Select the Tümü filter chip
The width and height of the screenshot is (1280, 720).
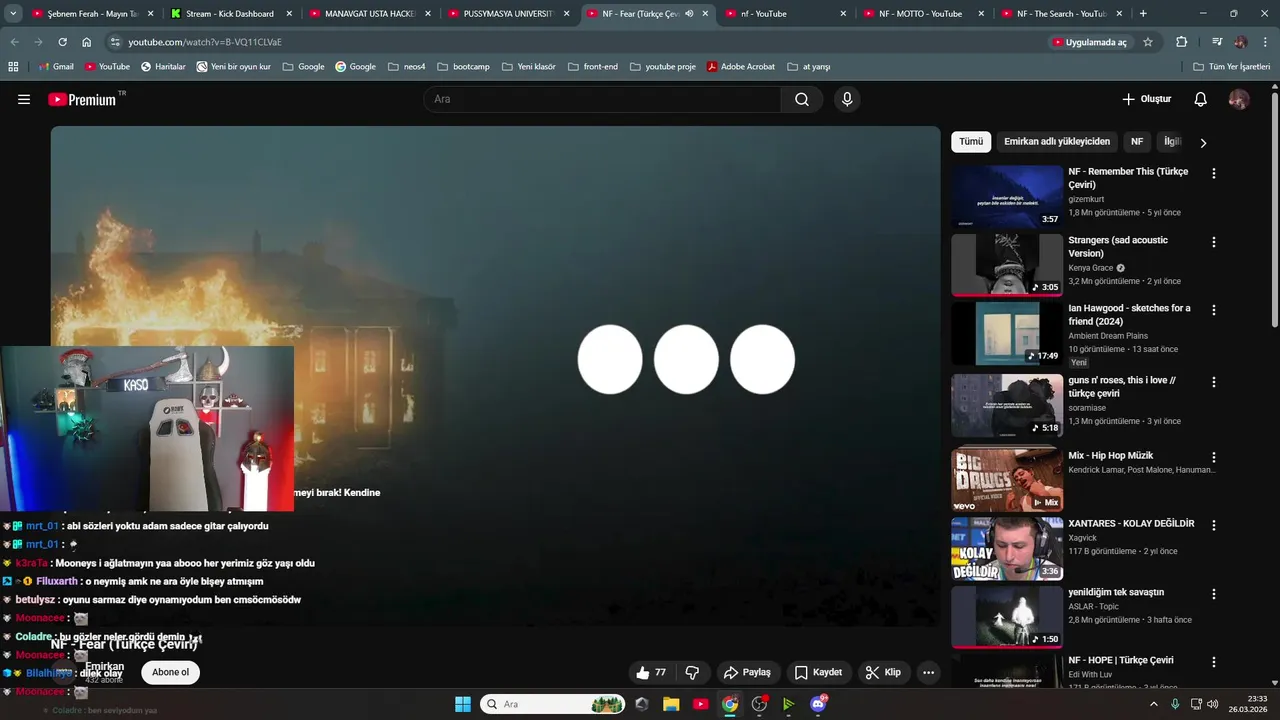tap(971, 142)
